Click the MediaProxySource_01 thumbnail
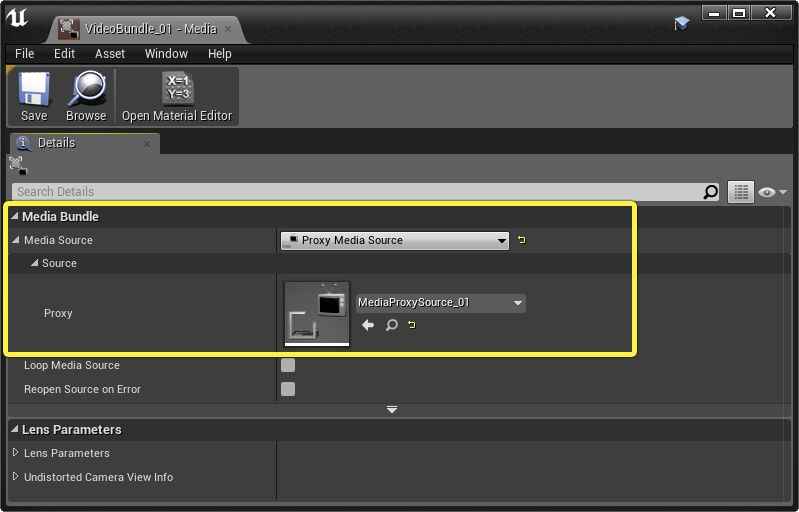Viewport: 799px width, 512px height. 317,313
